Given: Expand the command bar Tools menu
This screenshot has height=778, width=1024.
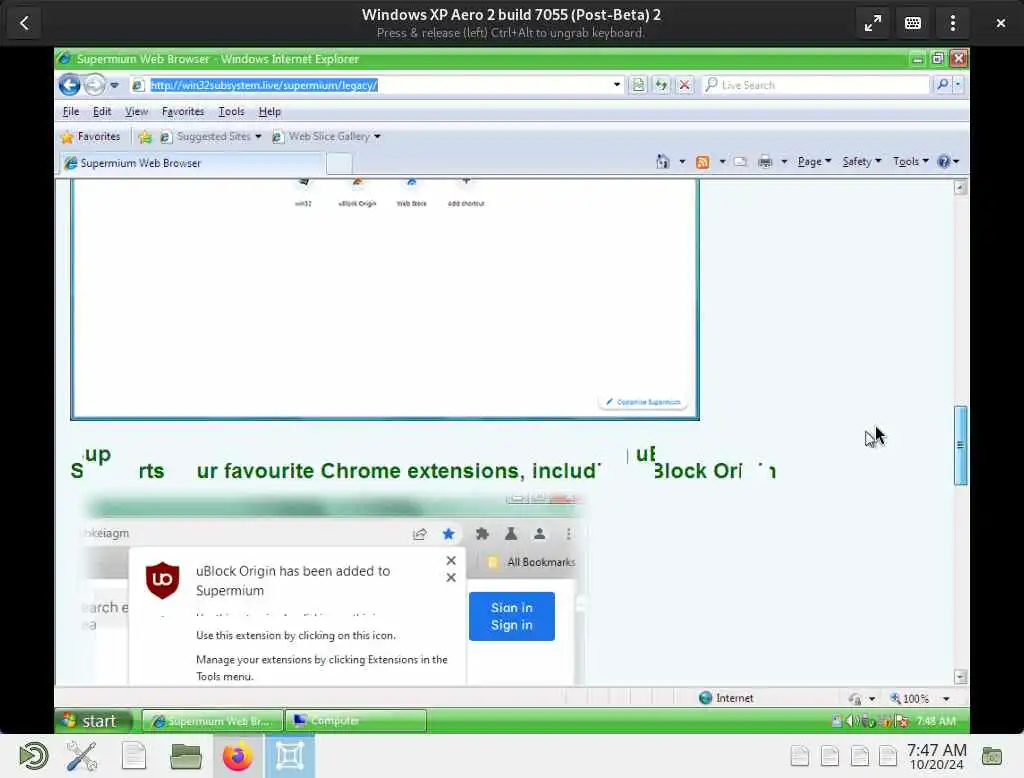Looking at the screenshot, I should (x=910, y=161).
